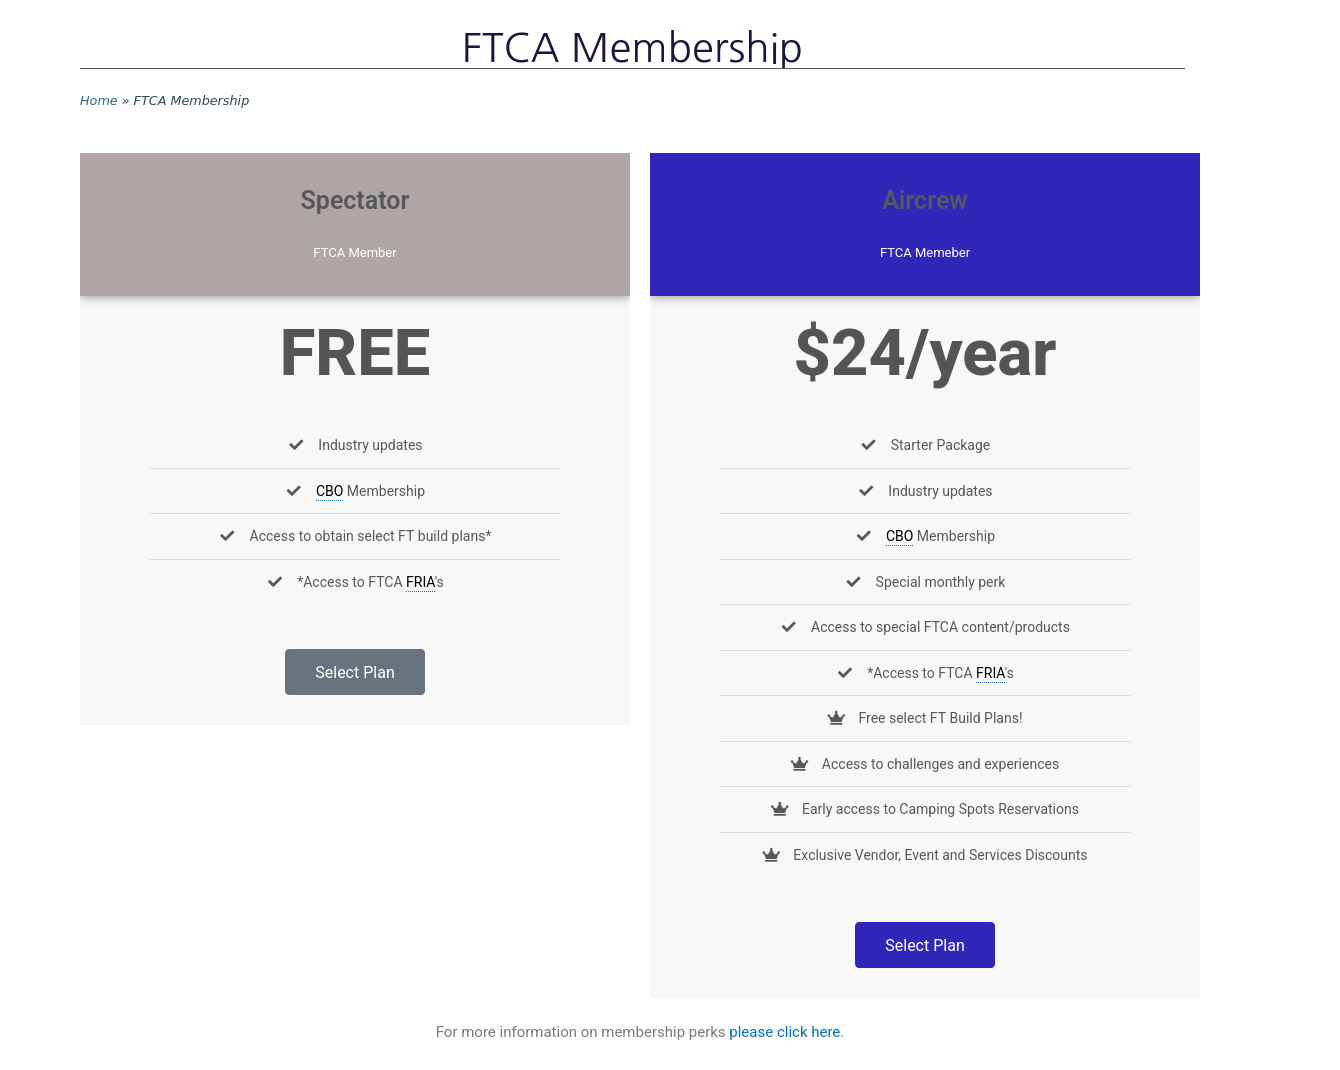Click the CBO abbreviation under Aircrew features
This screenshot has height=1070, width=1340.
point(899,536)
